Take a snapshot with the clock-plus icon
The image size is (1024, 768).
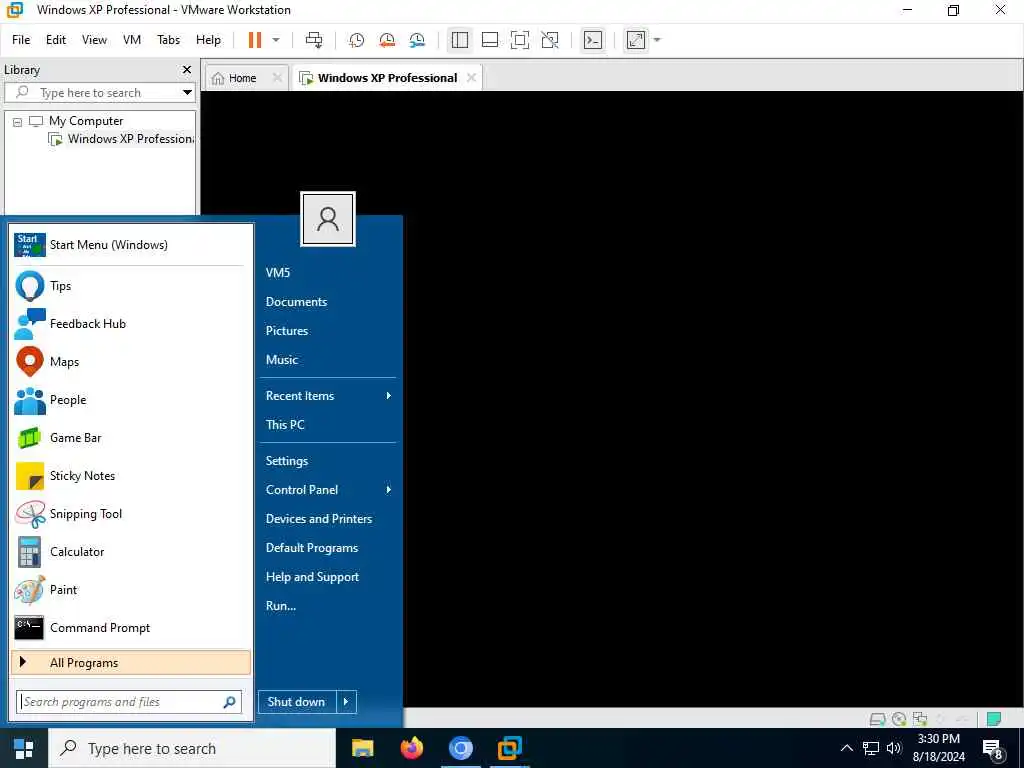[x=357, y=40]
